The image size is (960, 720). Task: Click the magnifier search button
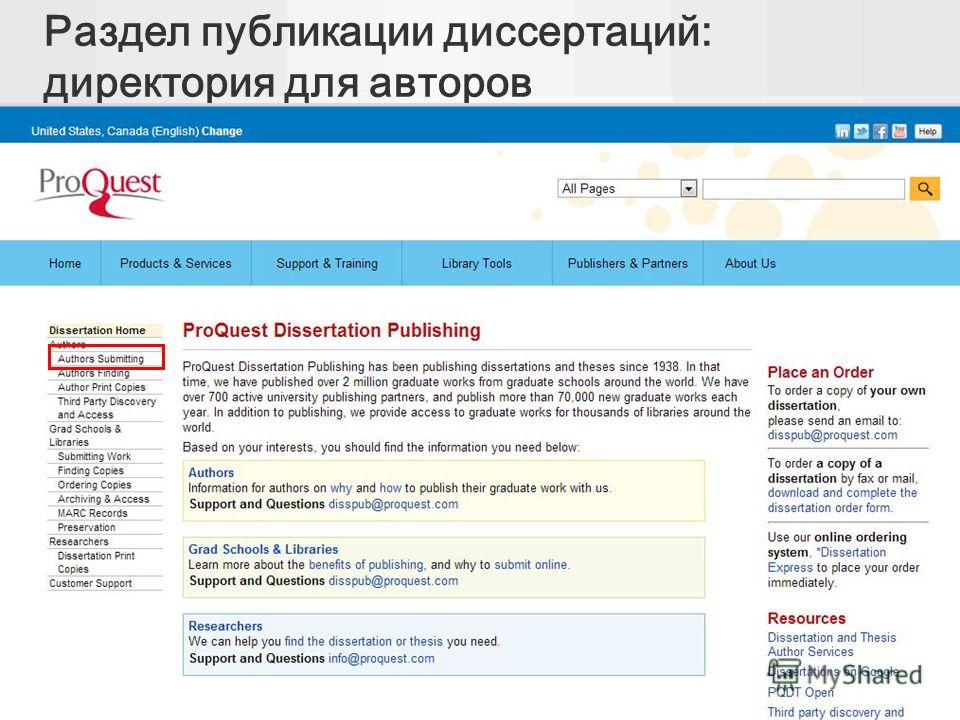(x=924, y=189)
